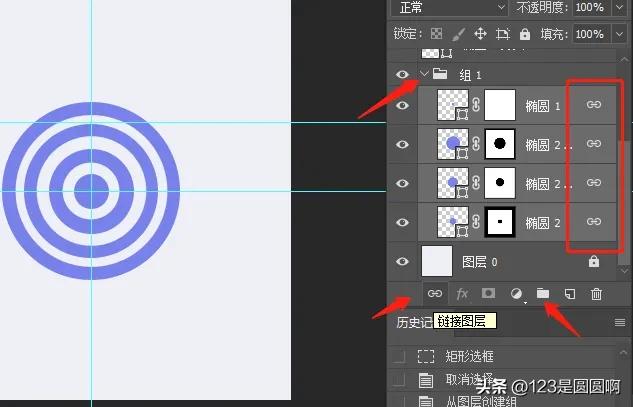Select shape thumbnail of bottom 椭圆 2

453,222
